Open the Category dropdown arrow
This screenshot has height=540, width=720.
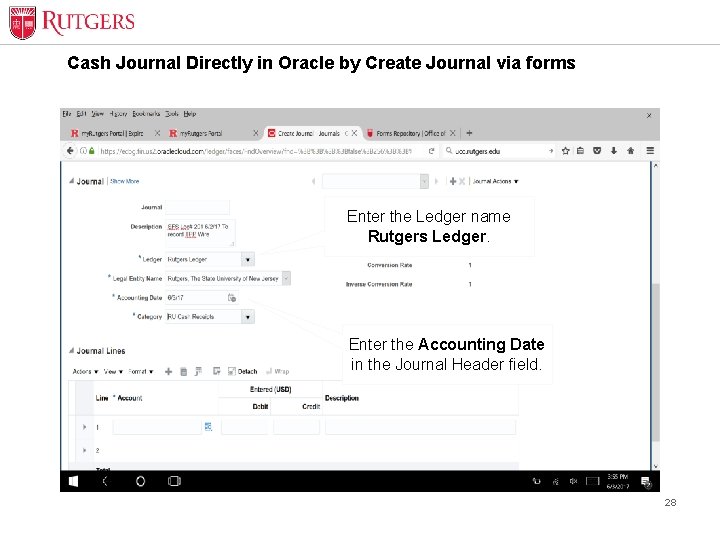(x=248, y=317)
